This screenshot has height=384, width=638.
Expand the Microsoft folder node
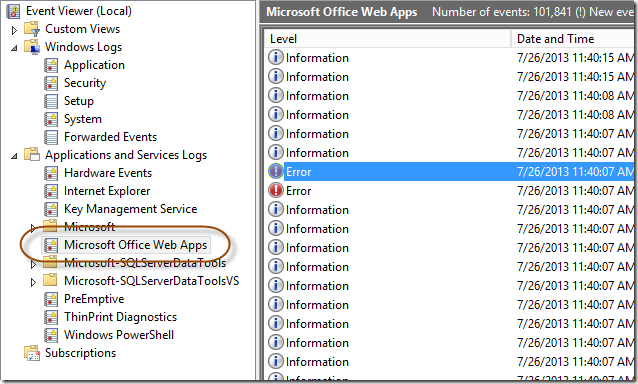[33, 228]
